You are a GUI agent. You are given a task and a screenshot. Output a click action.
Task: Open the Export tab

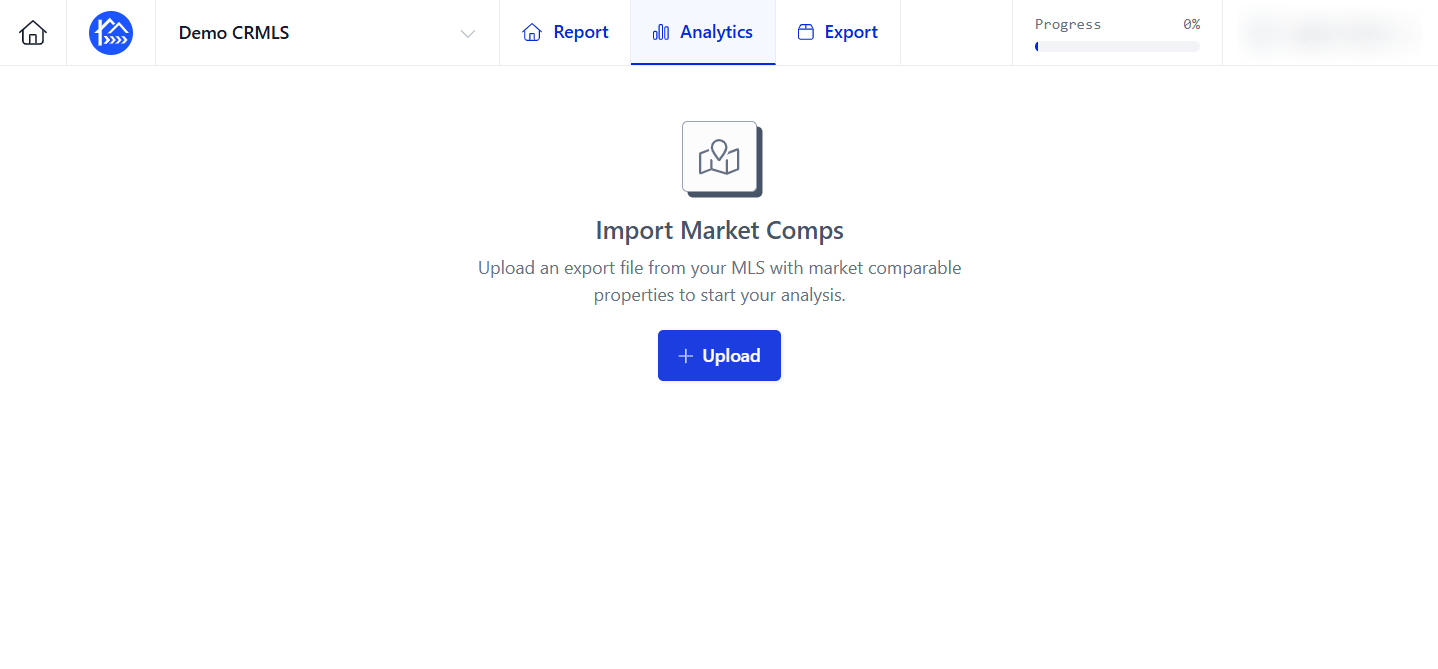click(x=838, y=33)
